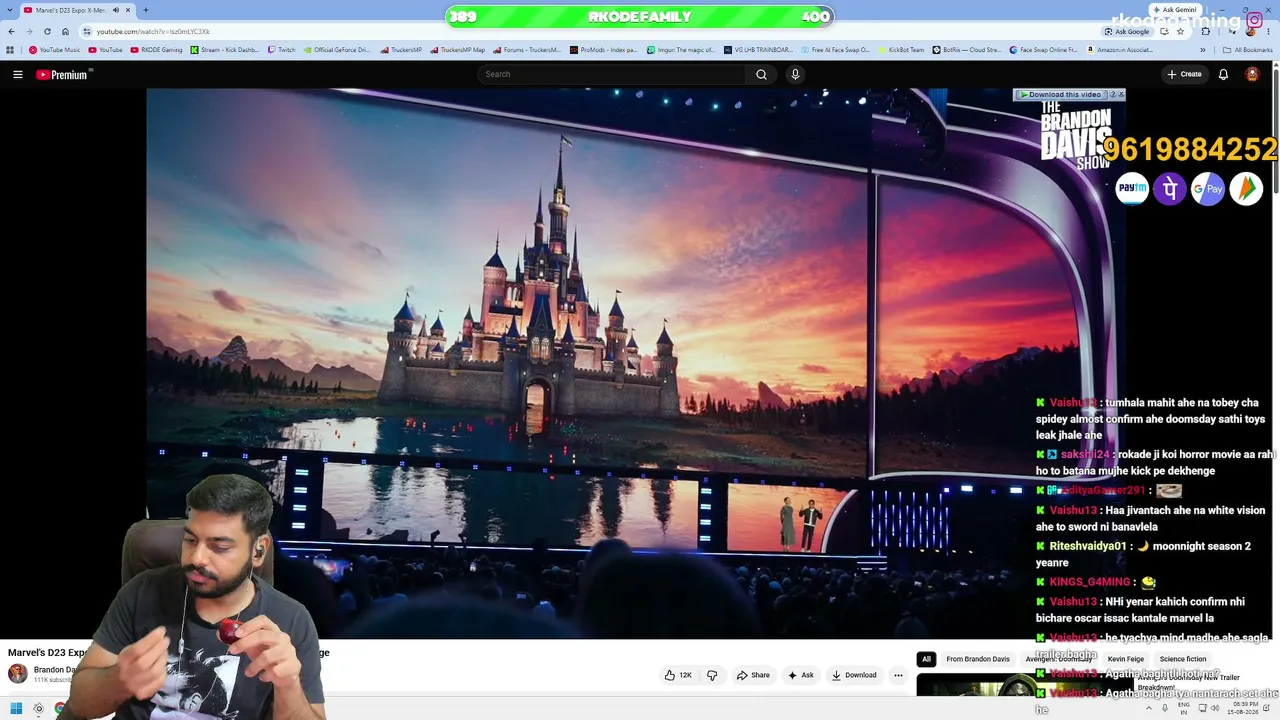Open the Twitch bookmark
The width and height of the screenshot is (1280, 720).
point(282,50)
